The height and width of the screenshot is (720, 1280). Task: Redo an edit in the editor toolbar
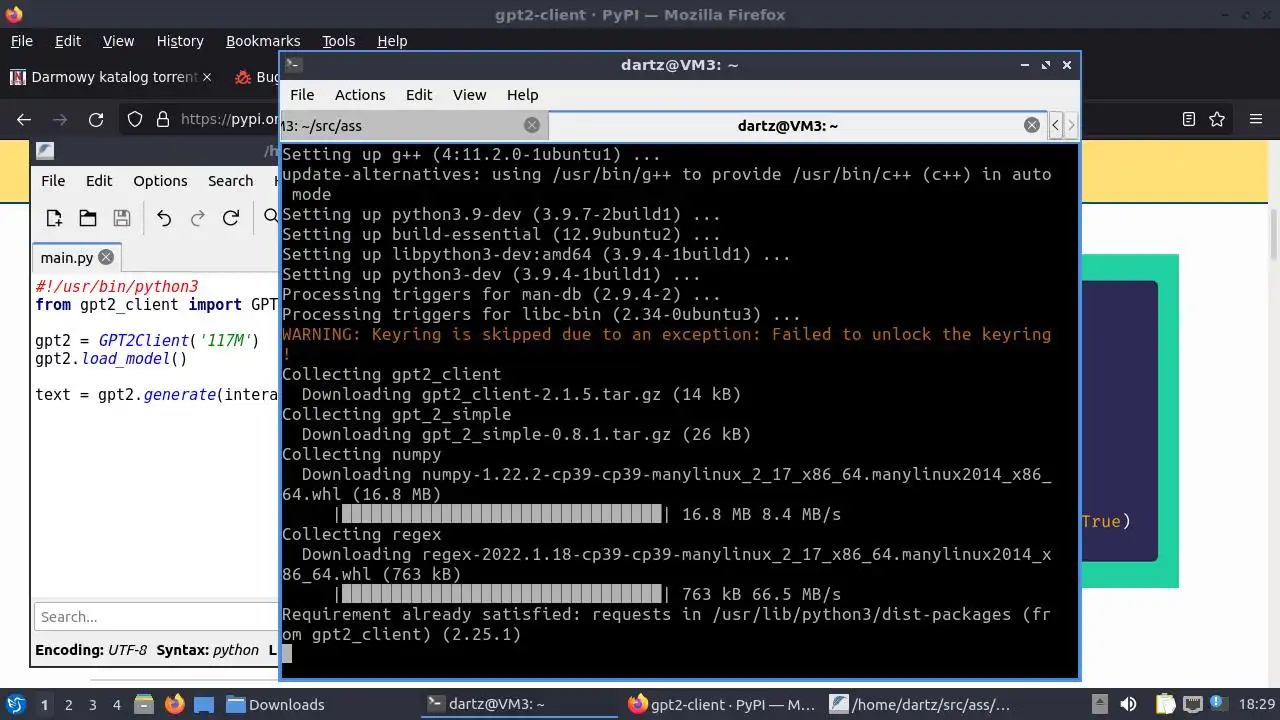198,217
